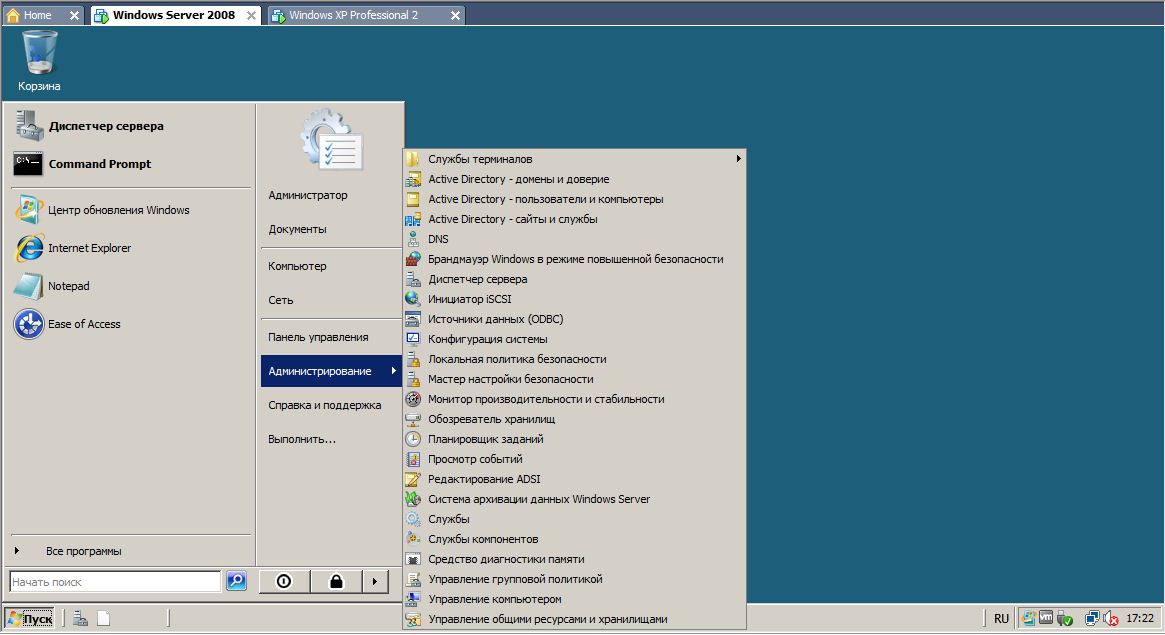This screenshot has width=1165, height=635.
Task: Run Средство диагностики памяти
Action: (x=574, y=560)
